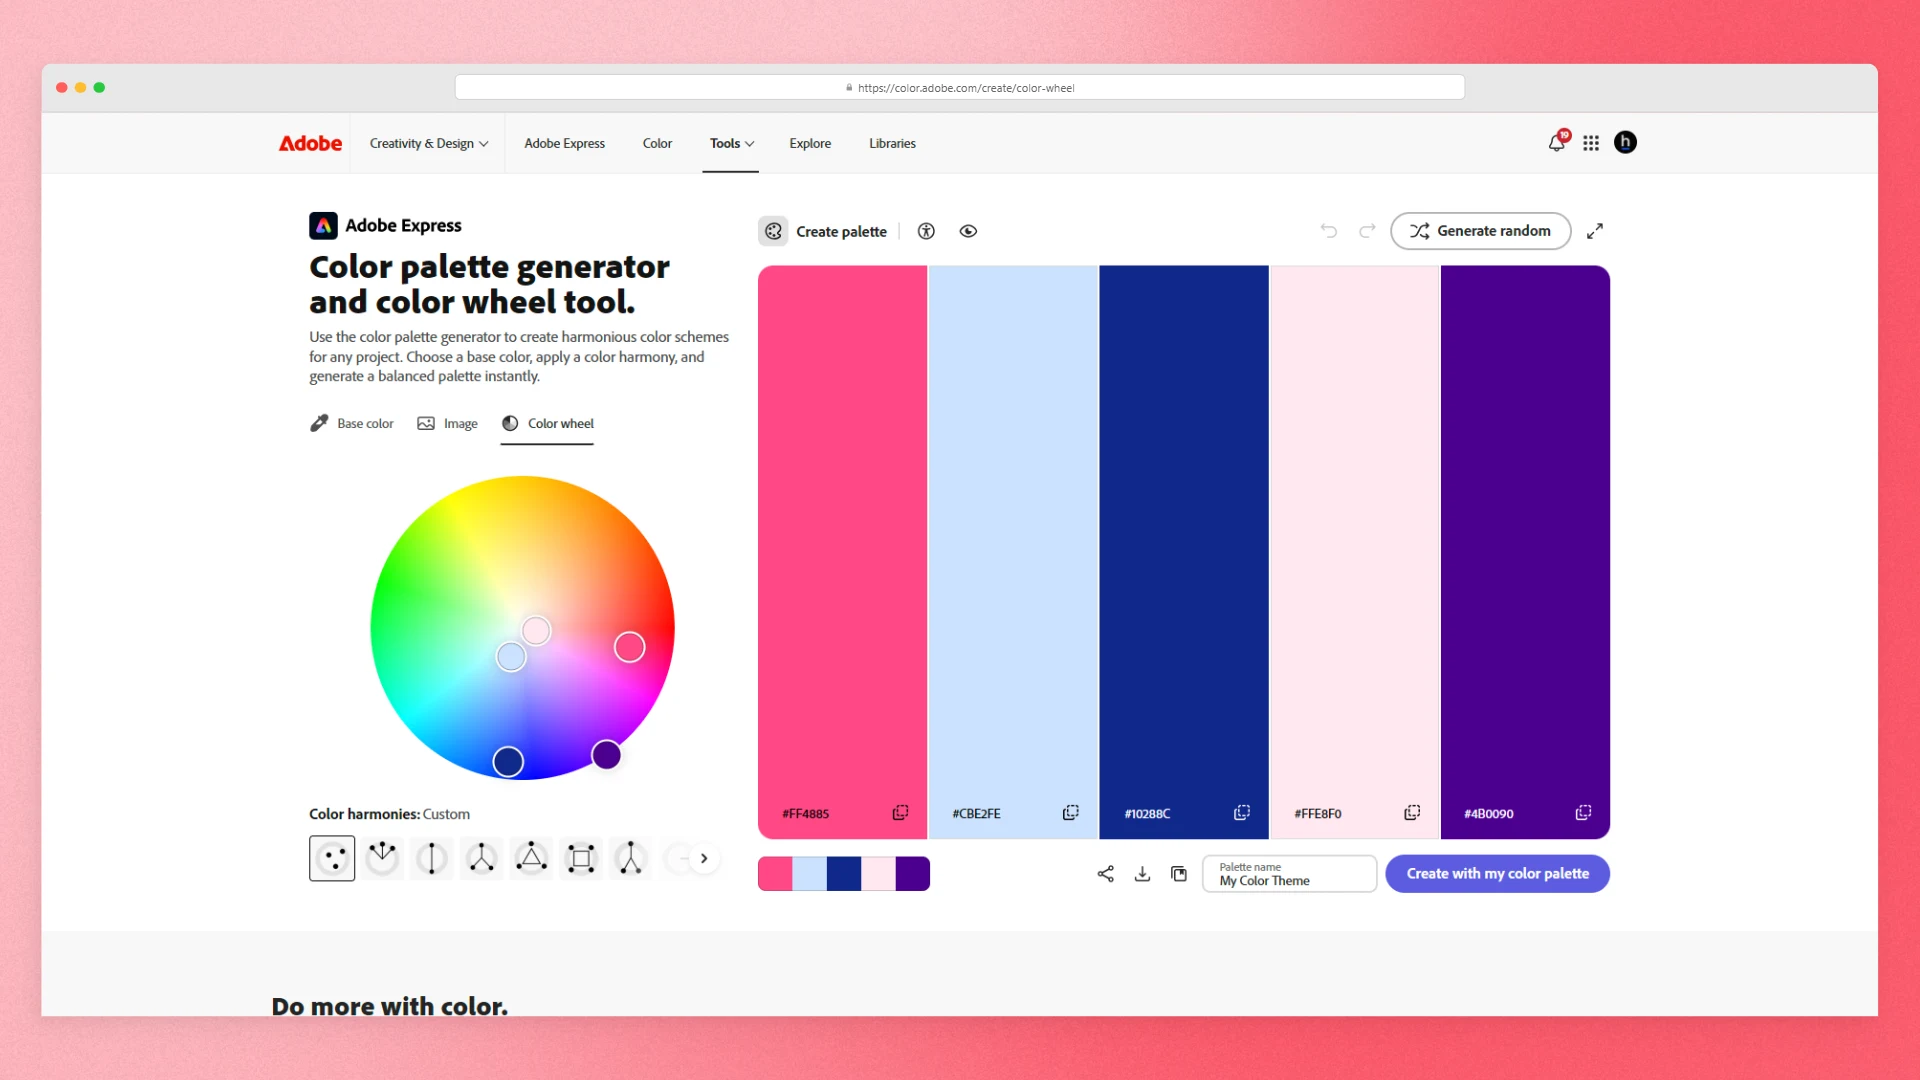Click Create with my color palette
The width and height of the screenshot is (1920, 1080).
tap(1497, 874)
